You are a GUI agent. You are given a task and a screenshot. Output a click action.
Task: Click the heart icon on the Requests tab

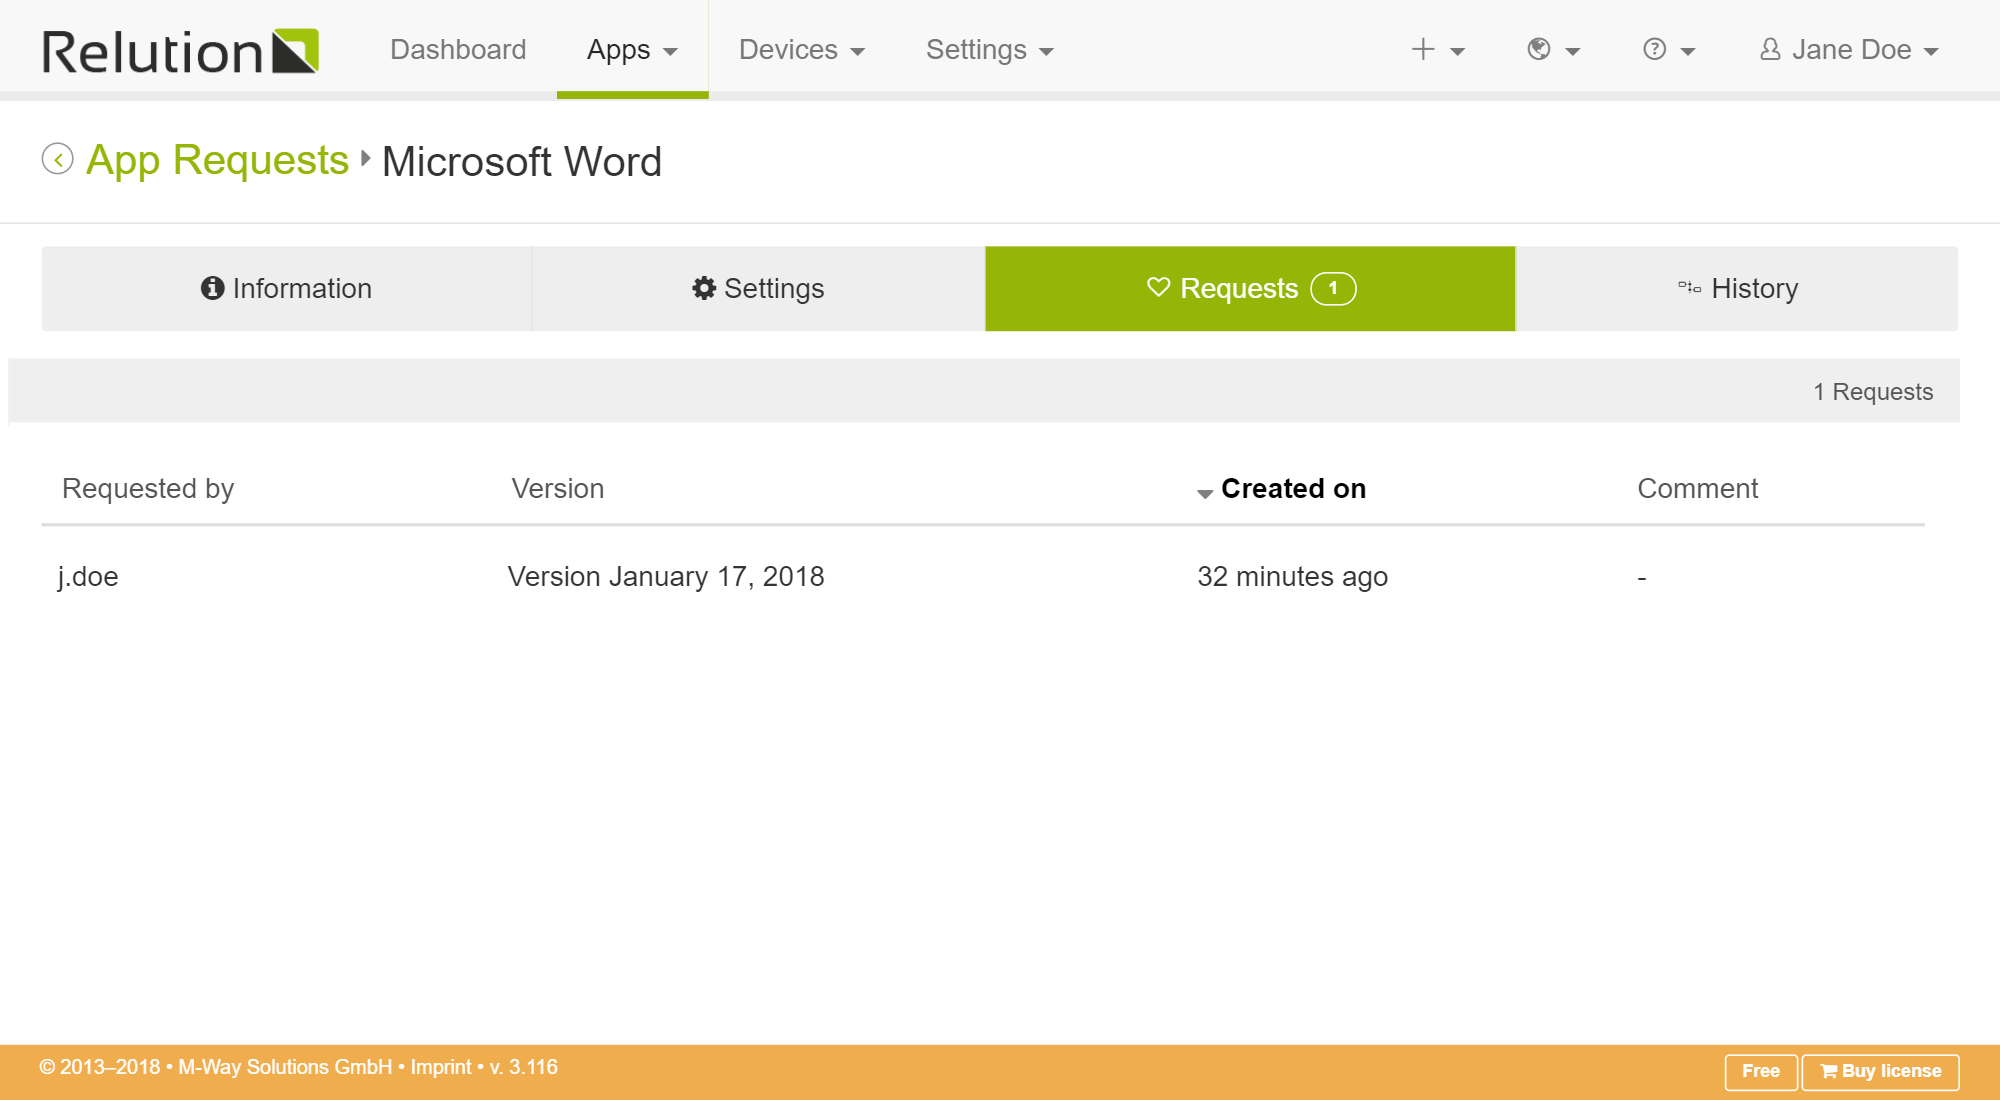[1158, 287]
